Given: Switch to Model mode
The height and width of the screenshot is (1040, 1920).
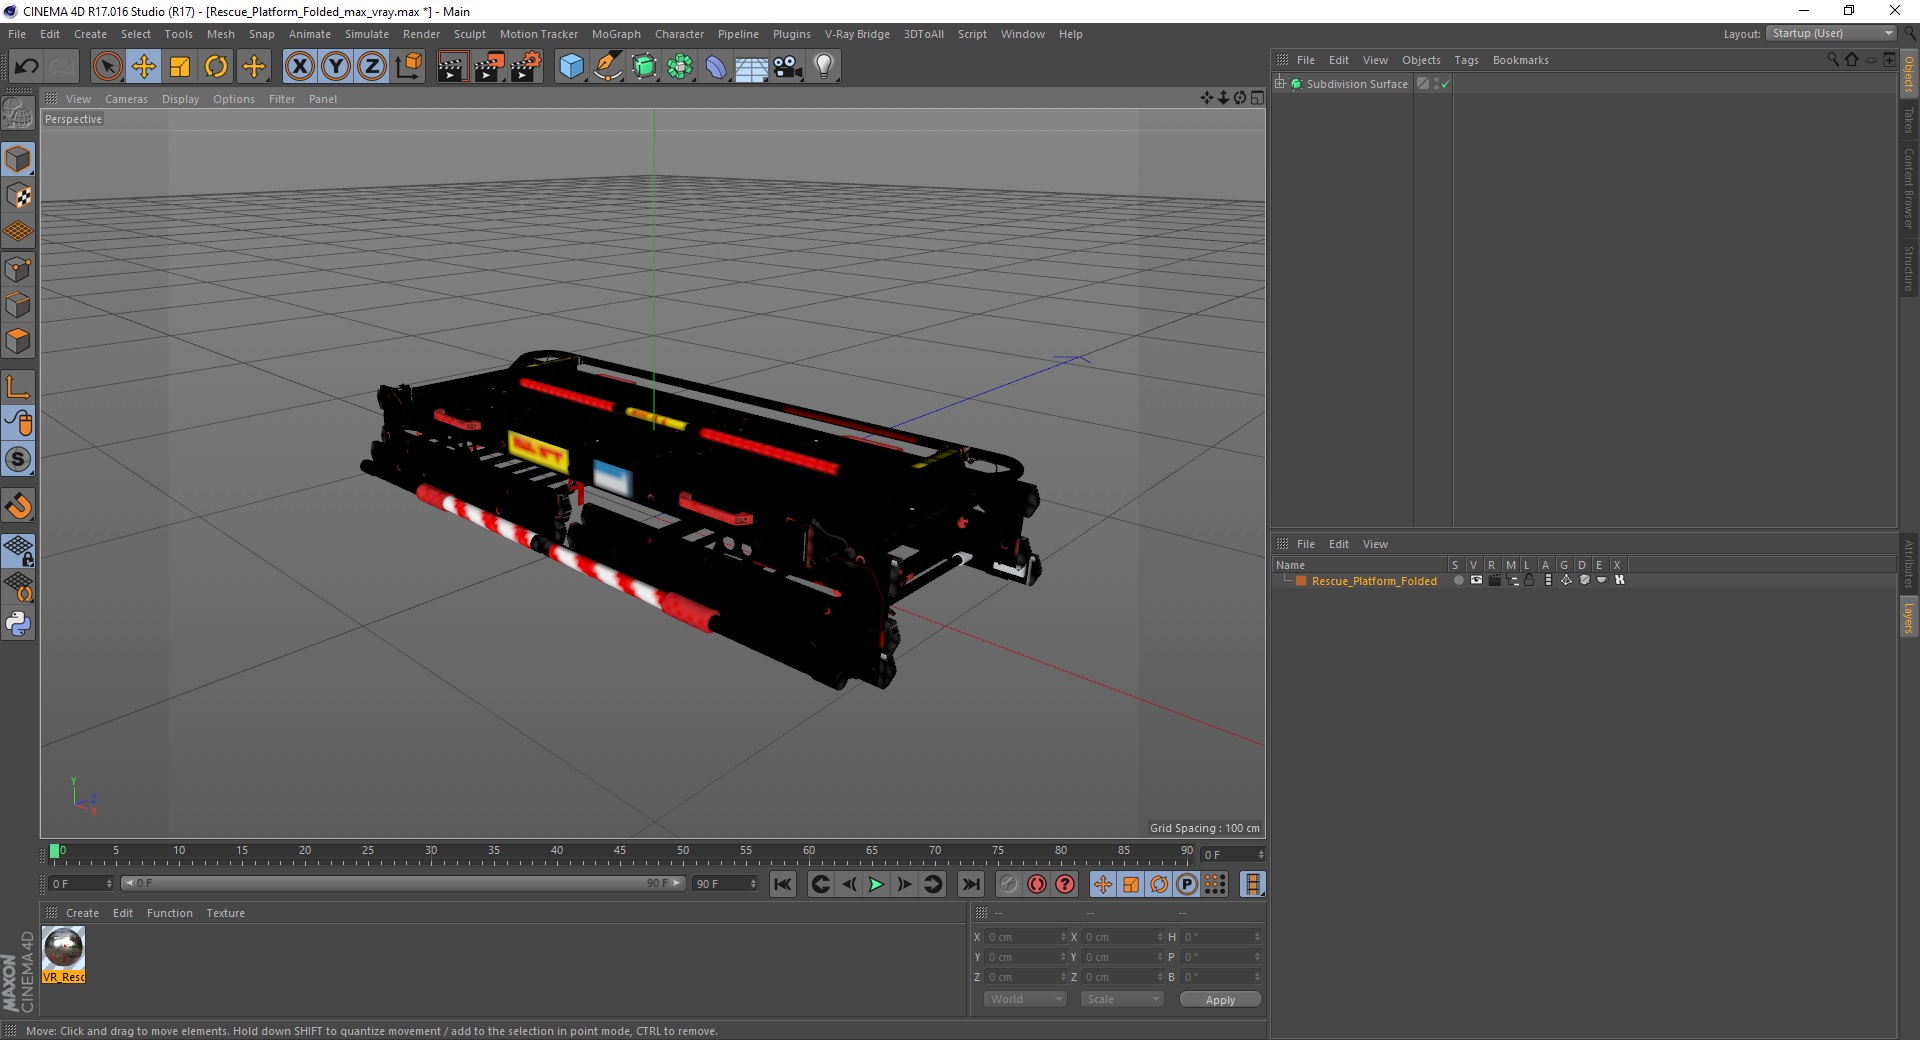Looking at the screenshot, I should tap(18, 160).
